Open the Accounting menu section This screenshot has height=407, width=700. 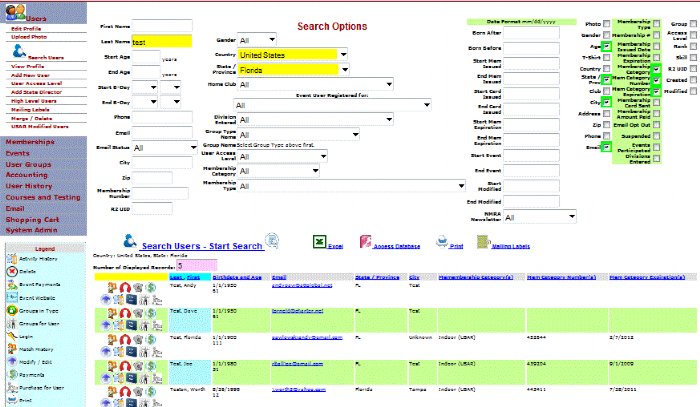26,175
